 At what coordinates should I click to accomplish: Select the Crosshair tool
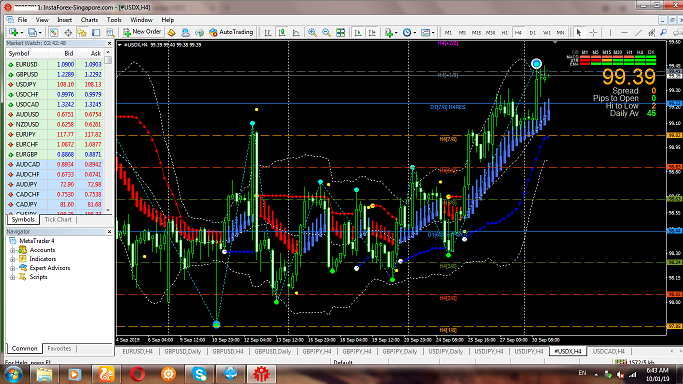tap(593, 33)
